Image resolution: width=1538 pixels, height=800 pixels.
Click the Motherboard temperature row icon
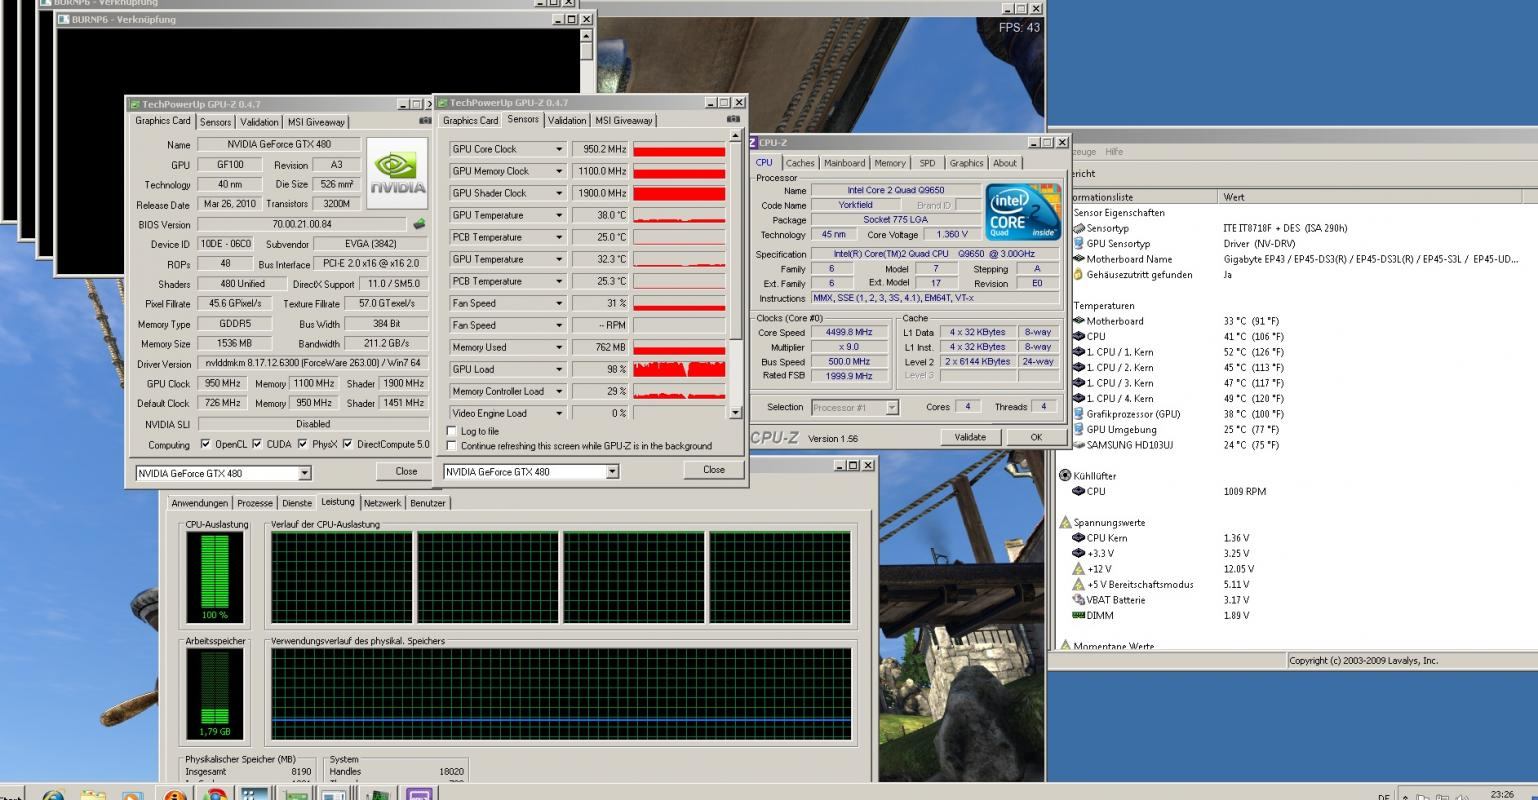pos(1079,321)
